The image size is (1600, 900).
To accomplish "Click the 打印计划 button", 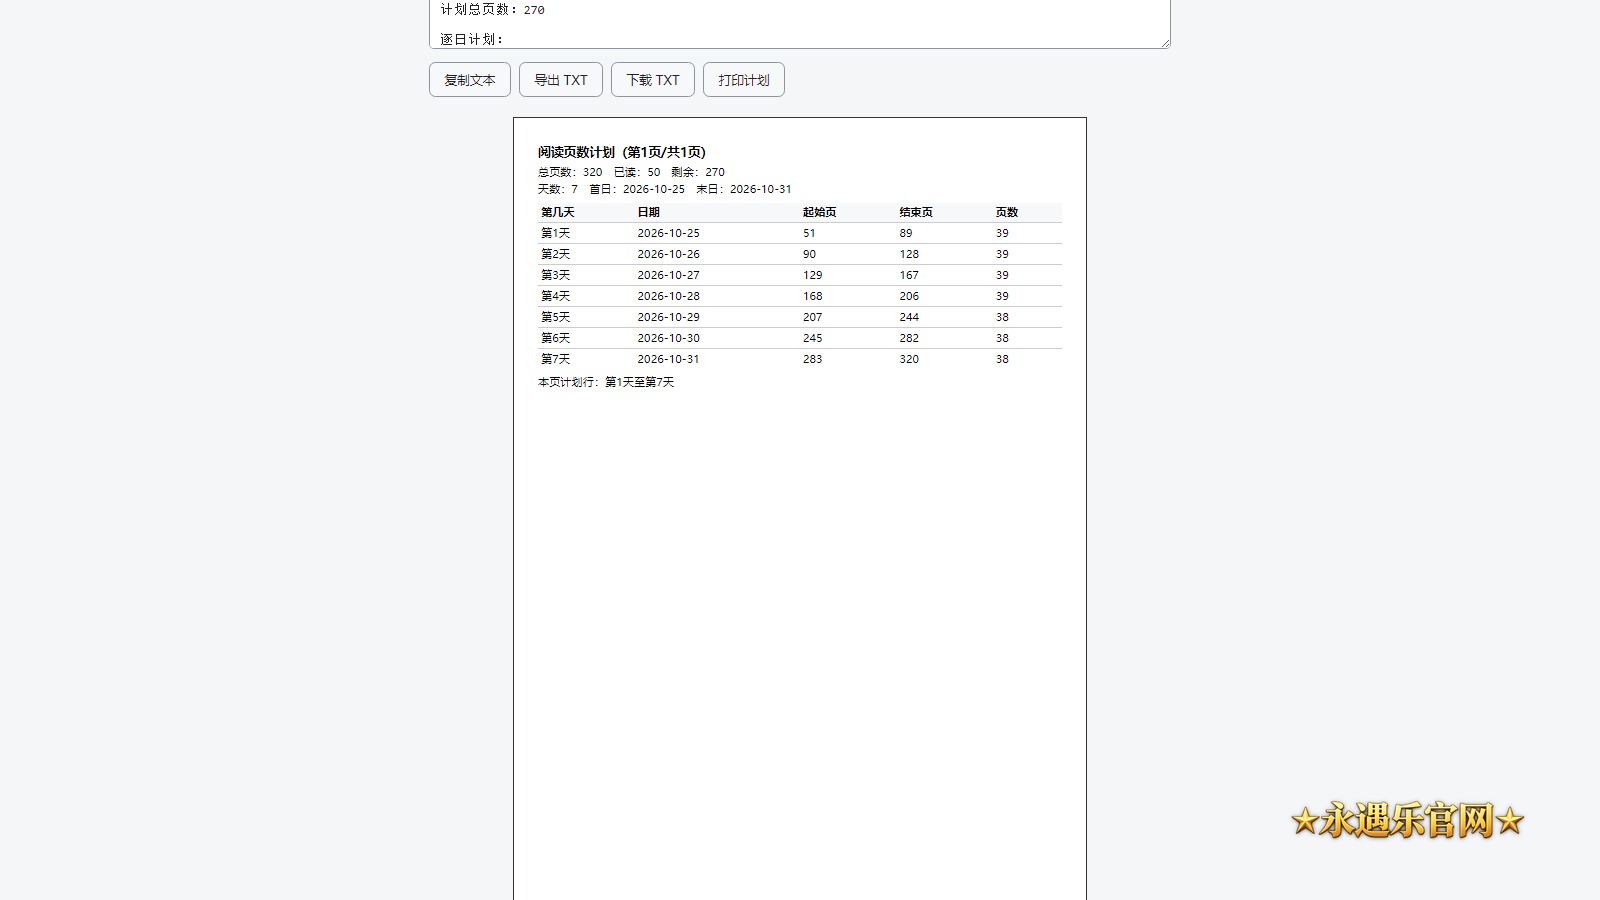I will [x=744, y=80].
